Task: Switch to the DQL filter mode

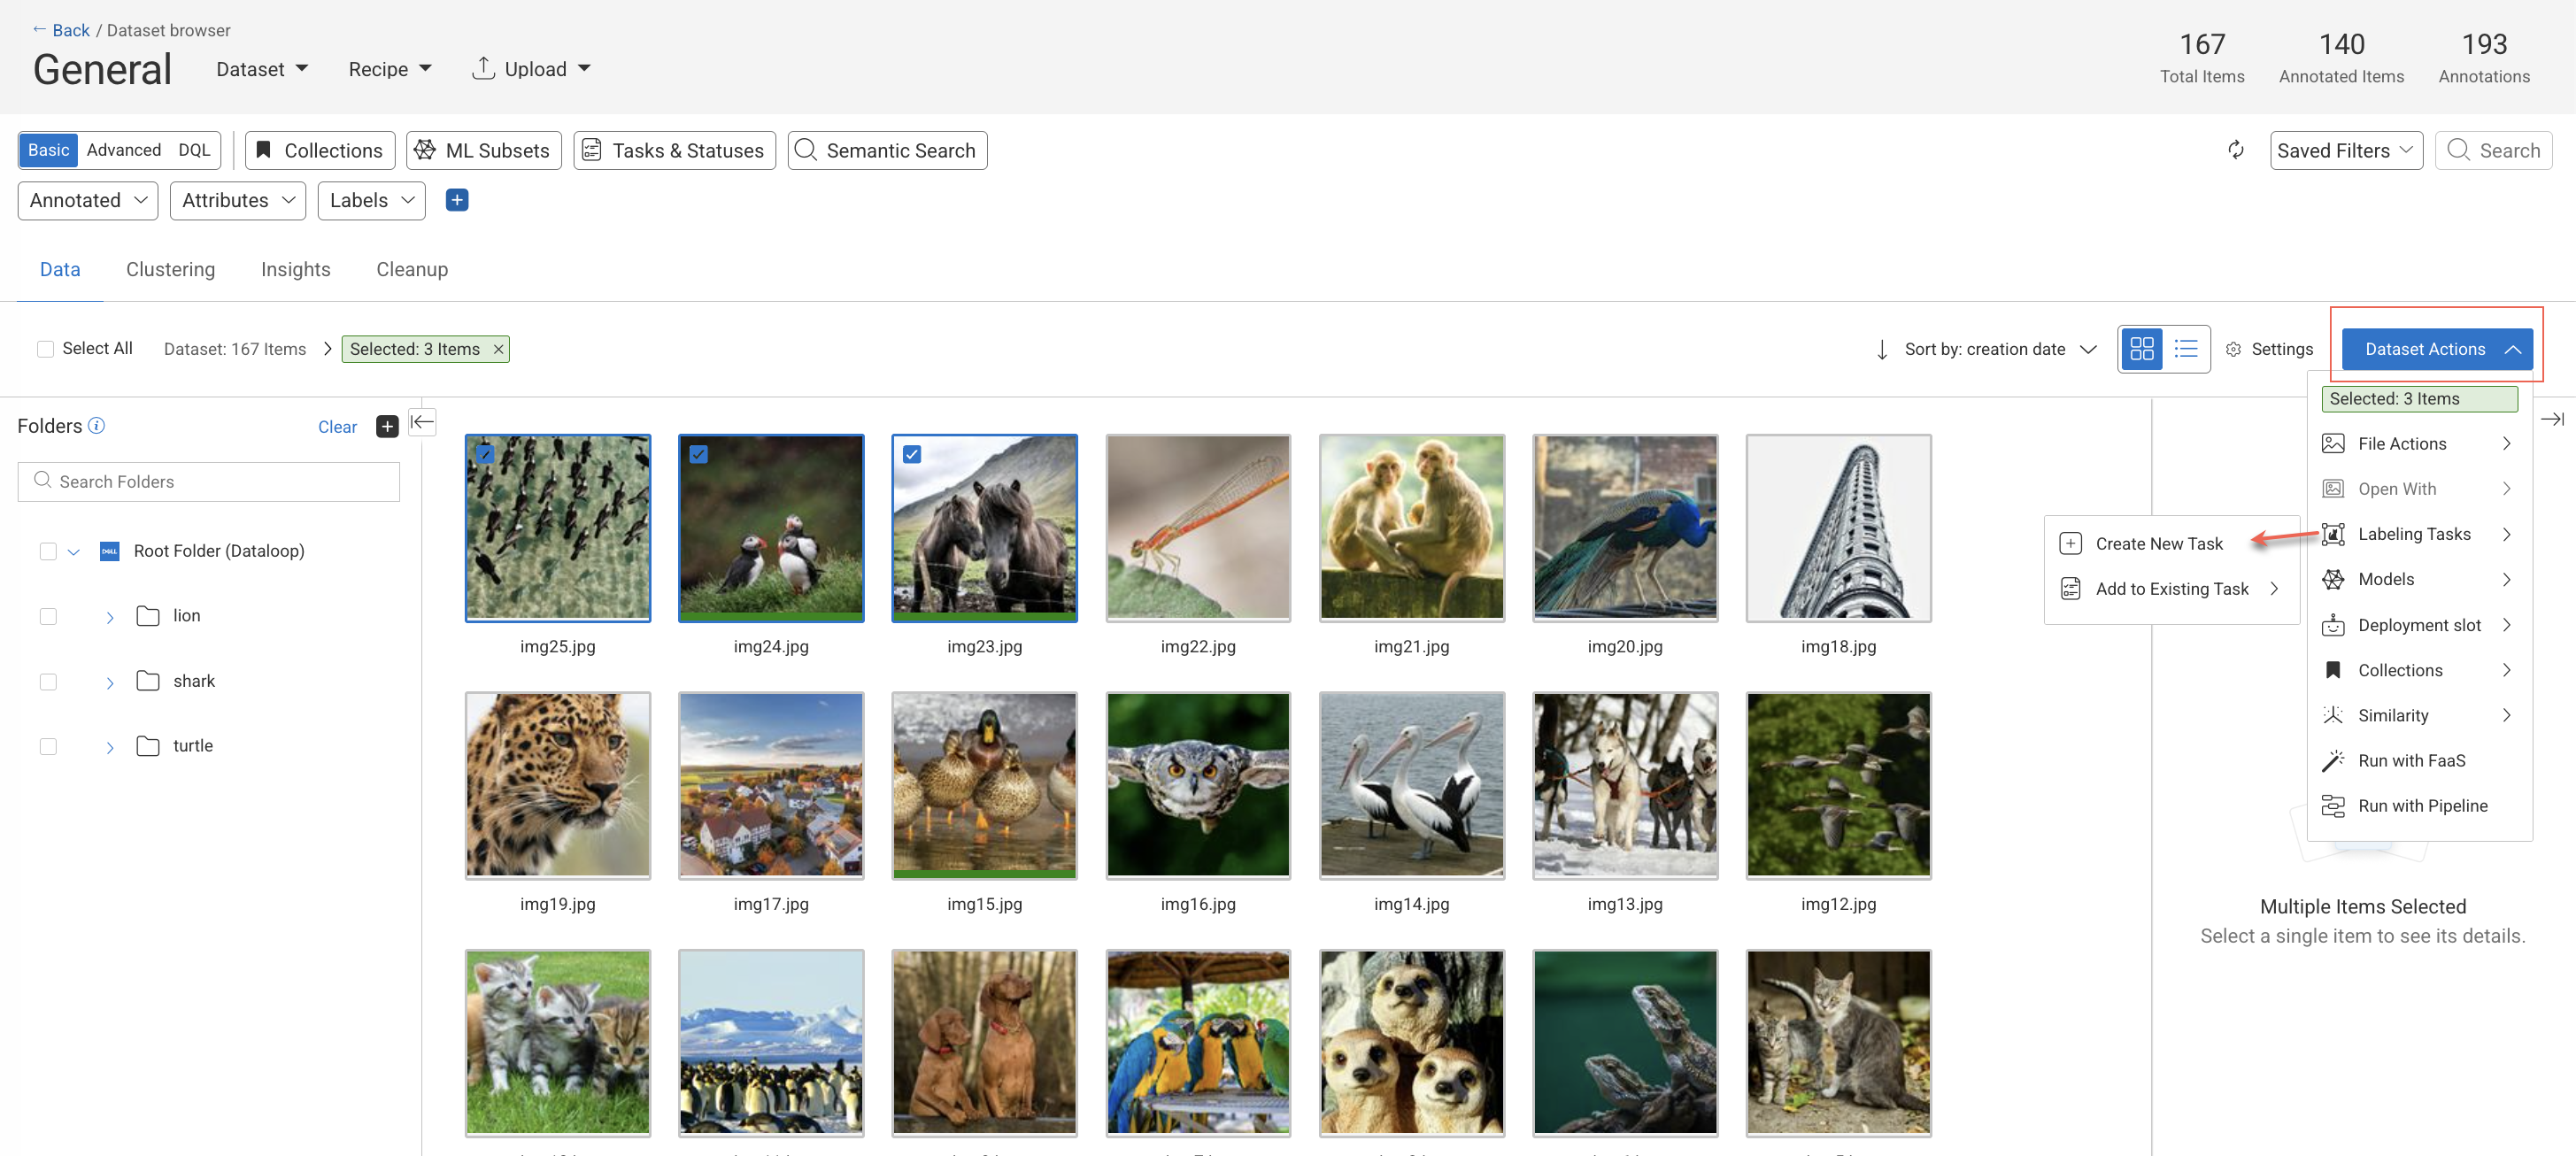Action: tap(194, 150)
